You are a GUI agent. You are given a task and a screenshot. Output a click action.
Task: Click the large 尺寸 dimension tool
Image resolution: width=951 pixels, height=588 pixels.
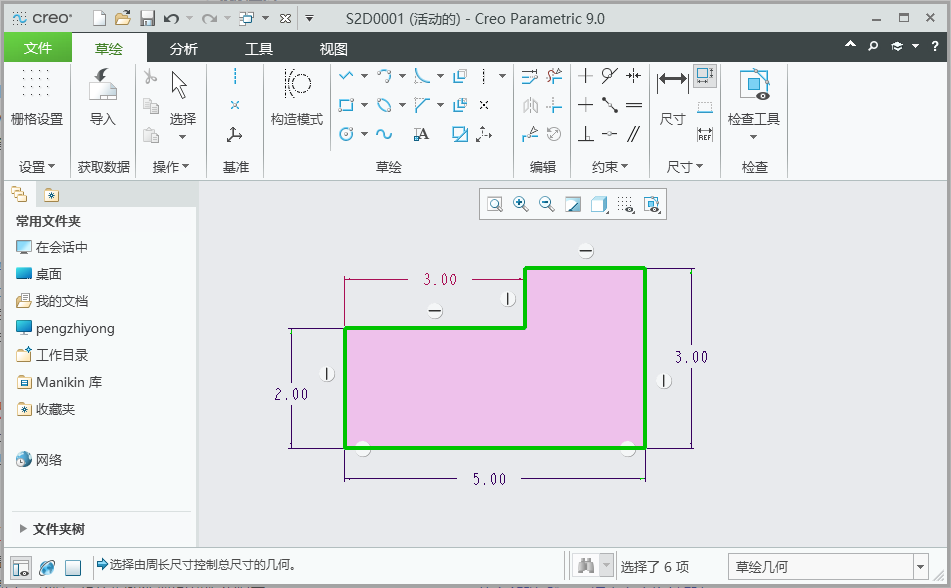673,97
